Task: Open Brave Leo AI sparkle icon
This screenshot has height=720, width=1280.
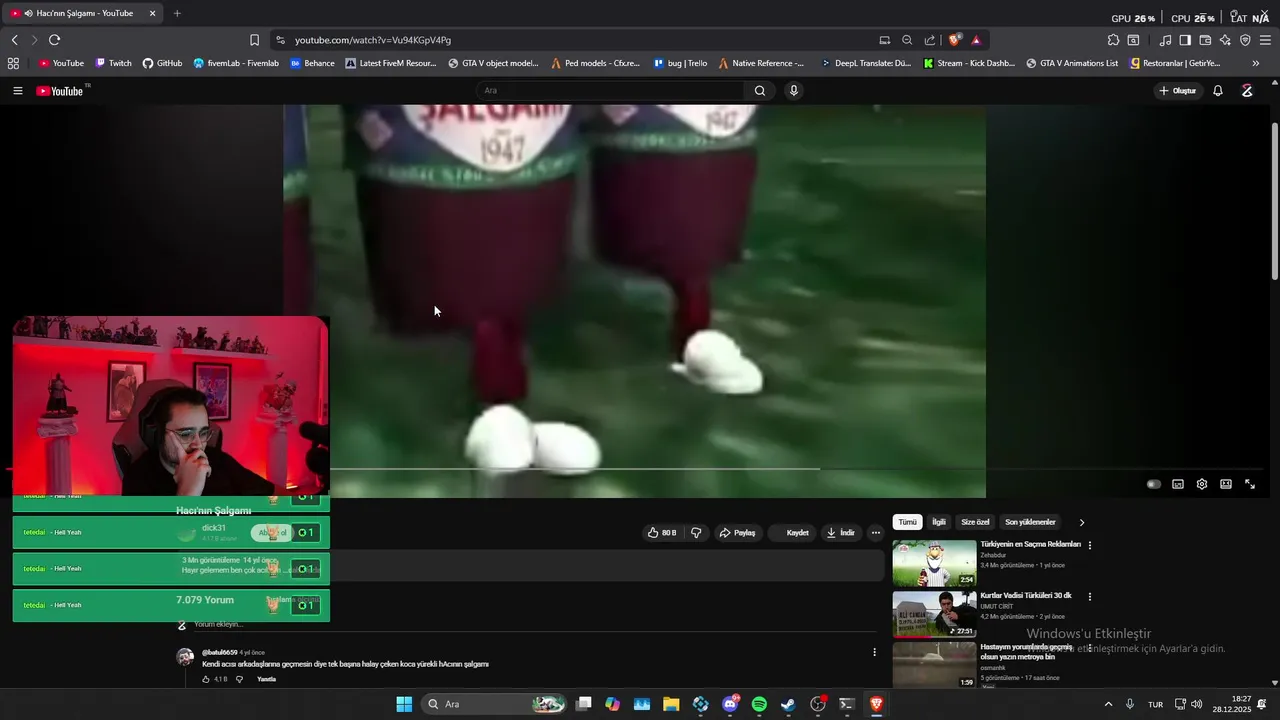Action: pyautogui.click(x=1225, y=40)
